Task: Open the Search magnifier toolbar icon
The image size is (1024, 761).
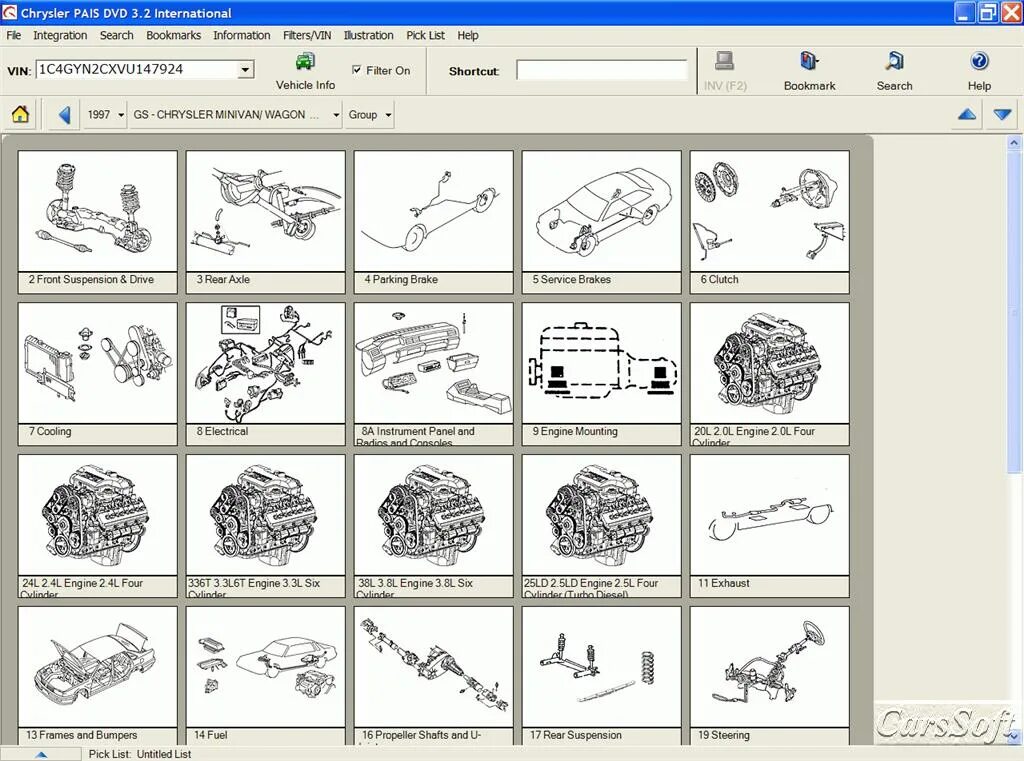Action: (894, 61)
